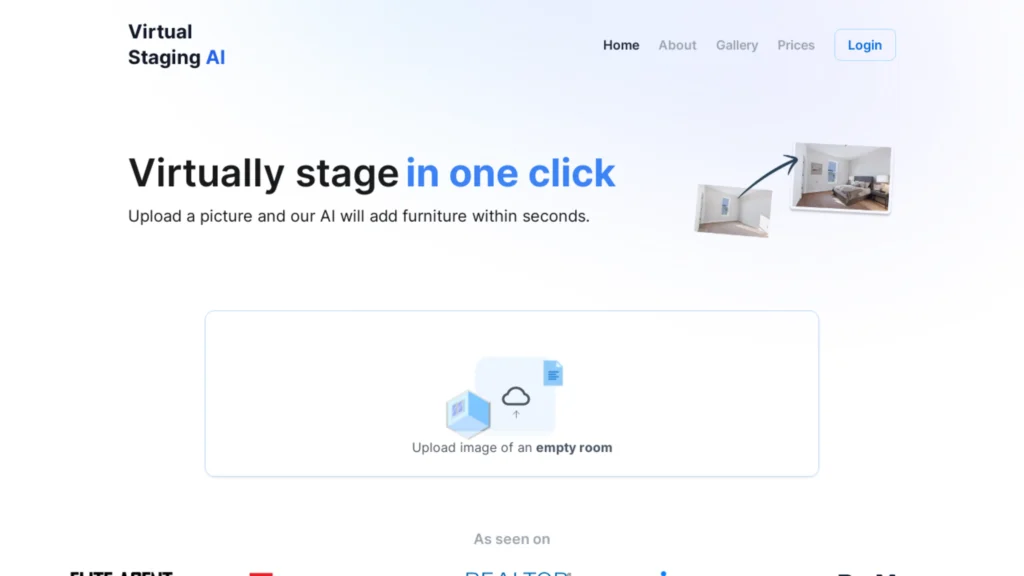The width and height of the screenshot is (1024, 576).
Task: Click the staged bedroom photo
Action: [x=841, y=177]
